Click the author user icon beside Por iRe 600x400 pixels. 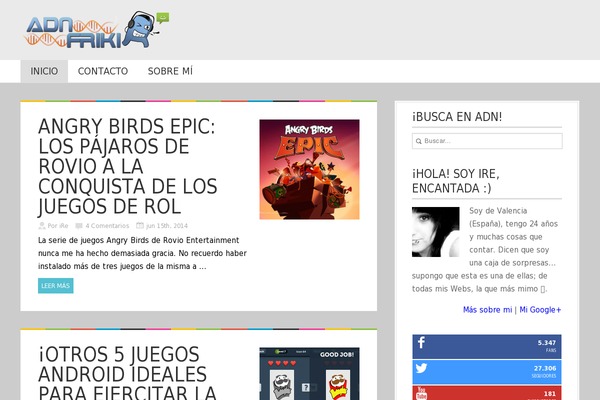click(42, 226)
